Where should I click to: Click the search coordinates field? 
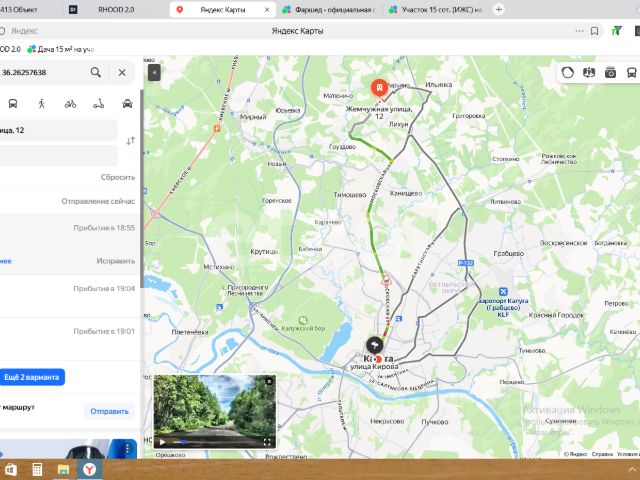click(x=43, y=72)
